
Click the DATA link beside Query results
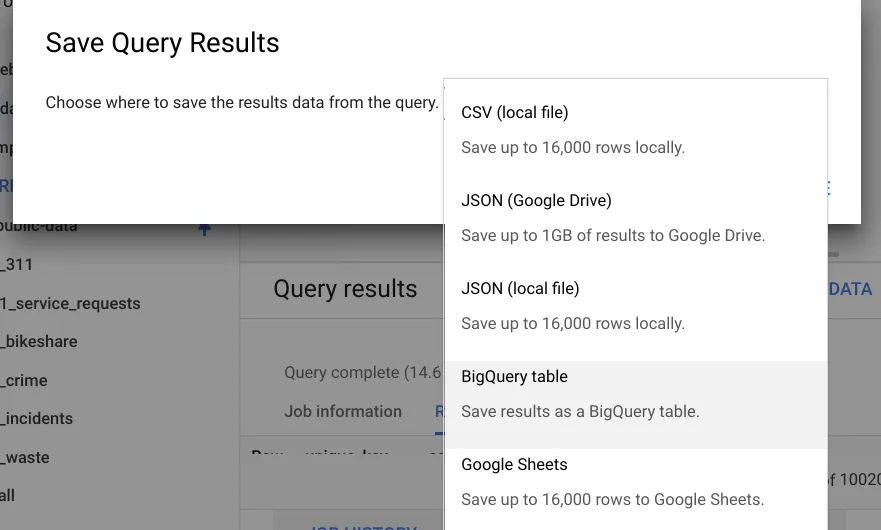[850, 289]
